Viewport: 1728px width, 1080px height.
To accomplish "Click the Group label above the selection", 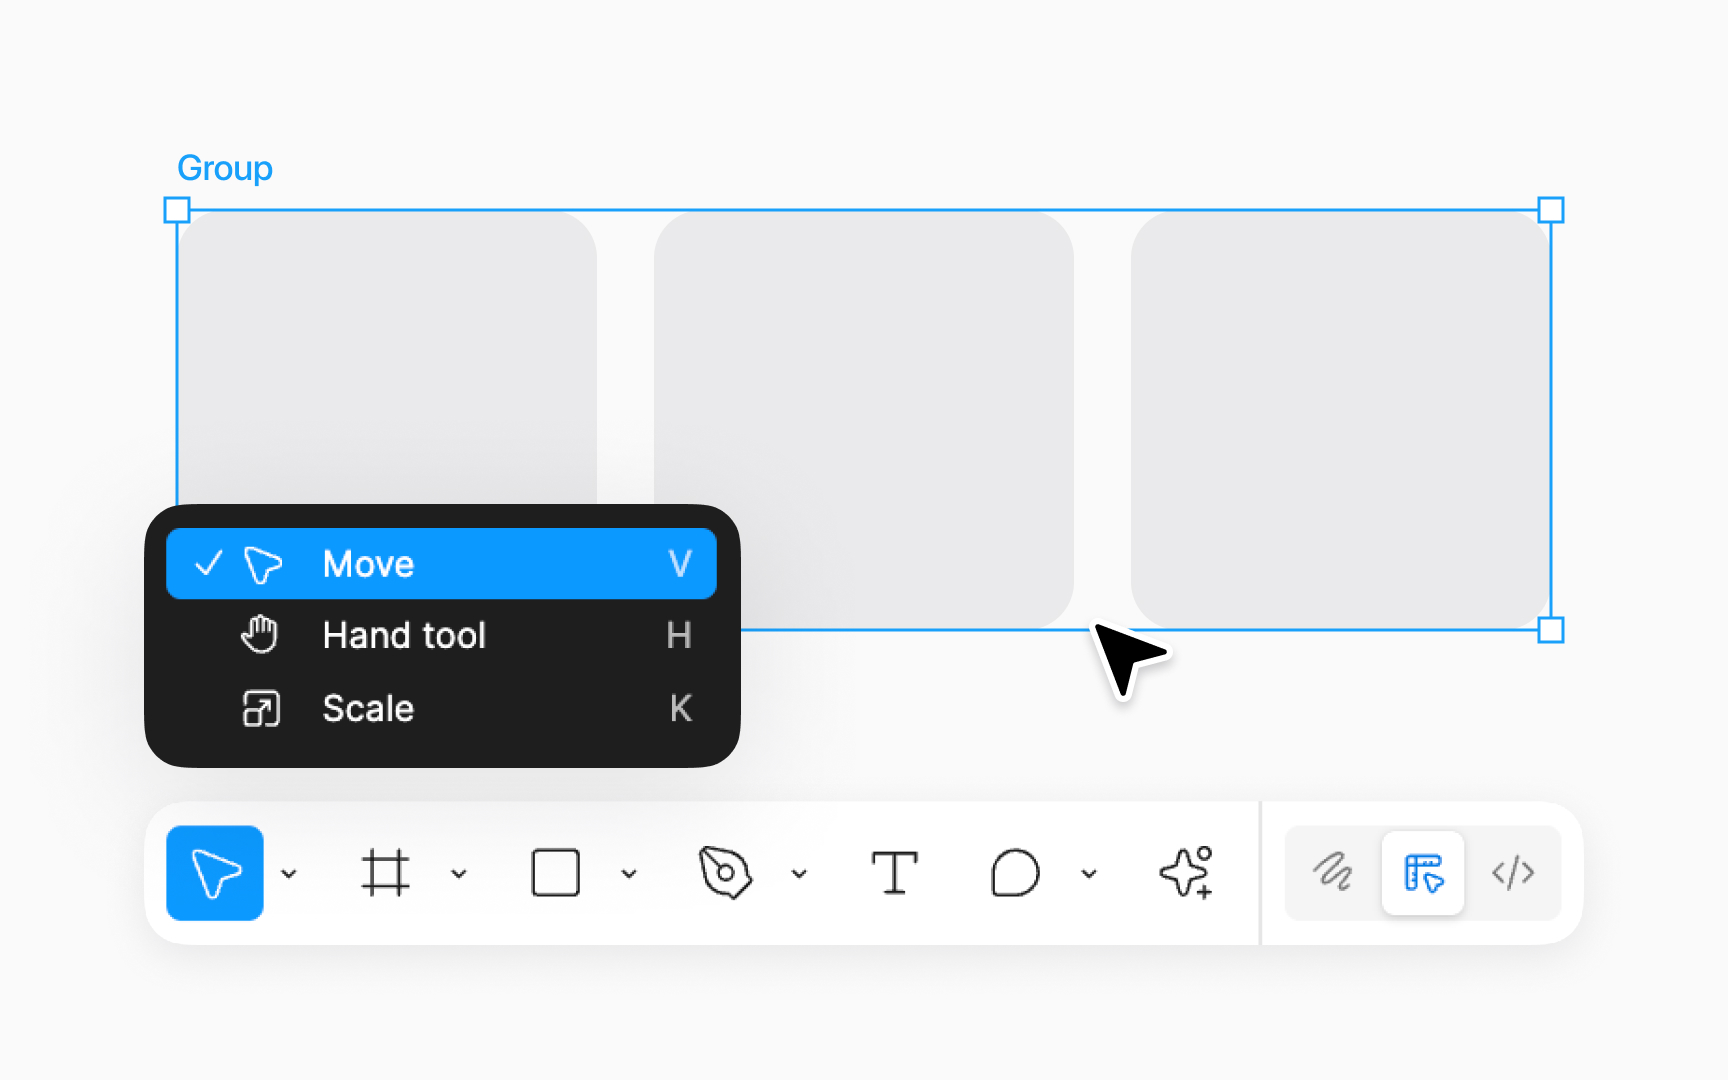I will click(224, 168).
